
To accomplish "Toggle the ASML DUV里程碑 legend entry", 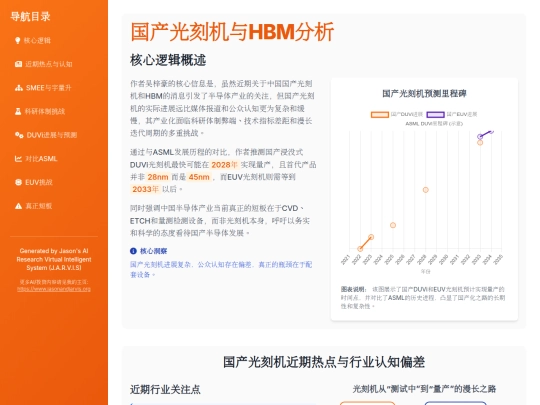I will point(434,123).
